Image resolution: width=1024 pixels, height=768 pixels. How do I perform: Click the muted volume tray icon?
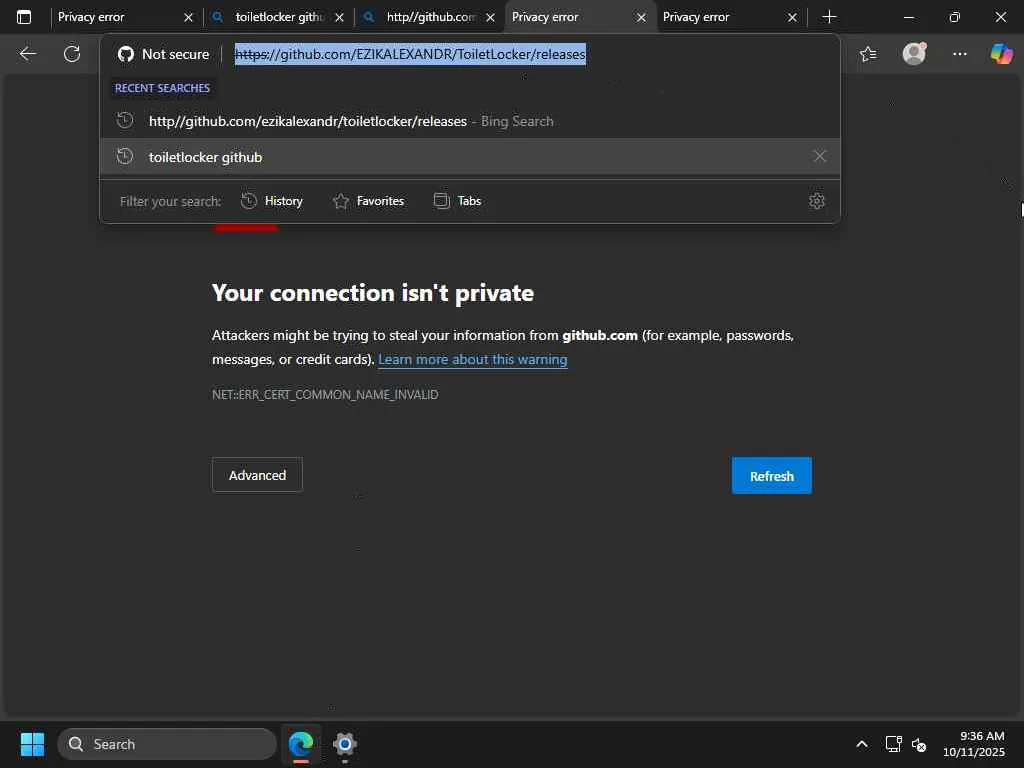[x=919, y=744]
